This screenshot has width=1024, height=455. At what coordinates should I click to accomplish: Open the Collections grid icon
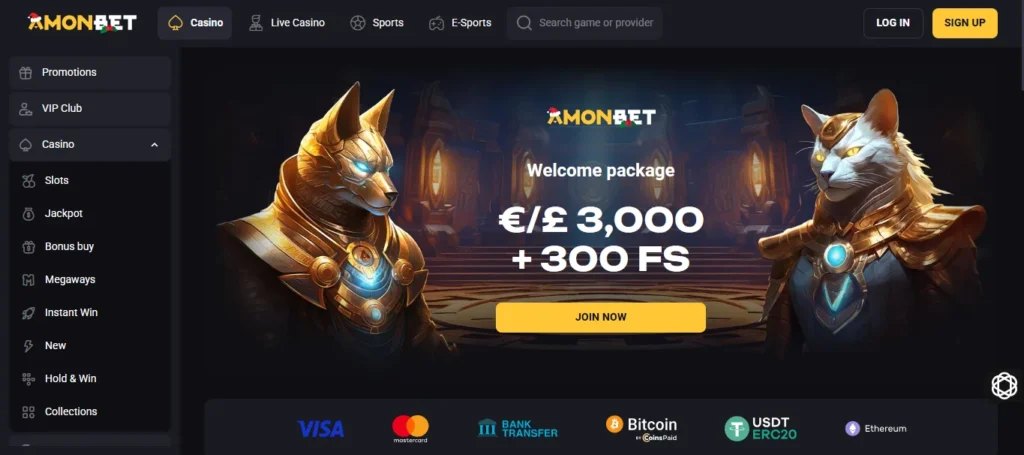click(28, 412)
